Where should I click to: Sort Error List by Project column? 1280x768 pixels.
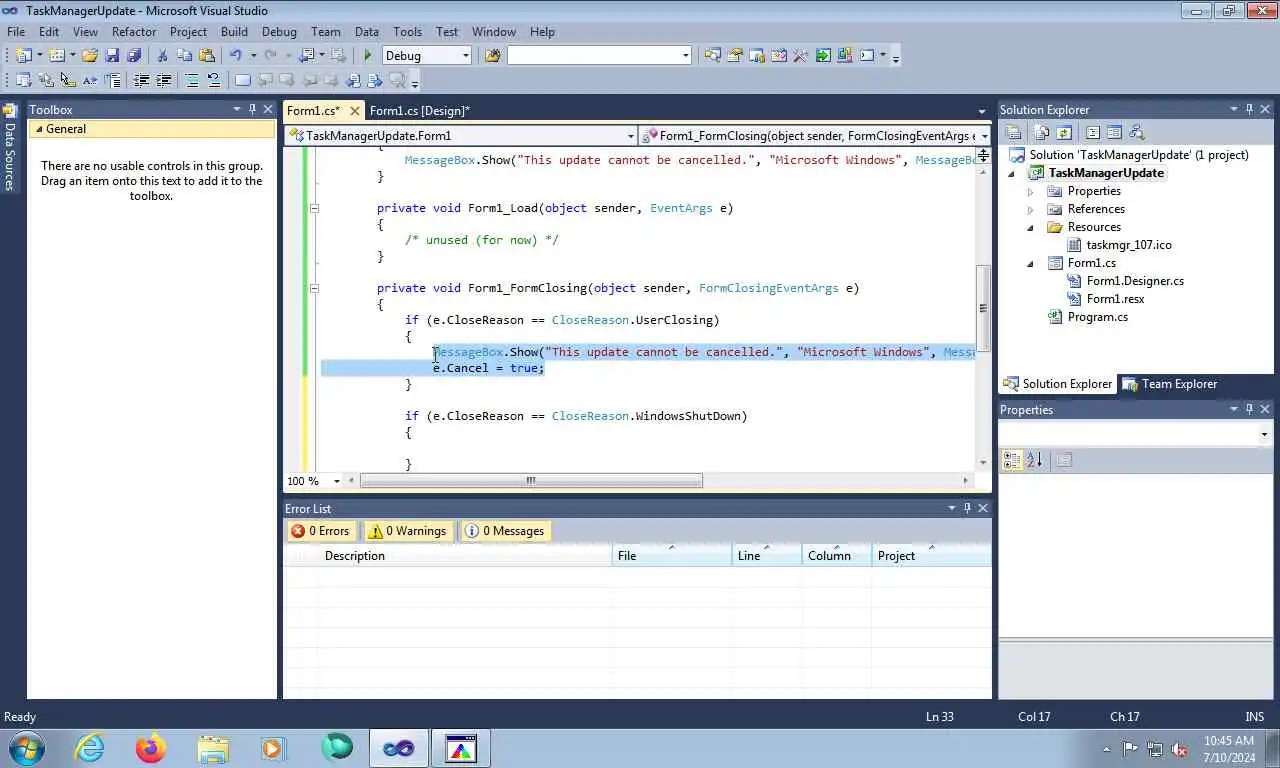931,556
